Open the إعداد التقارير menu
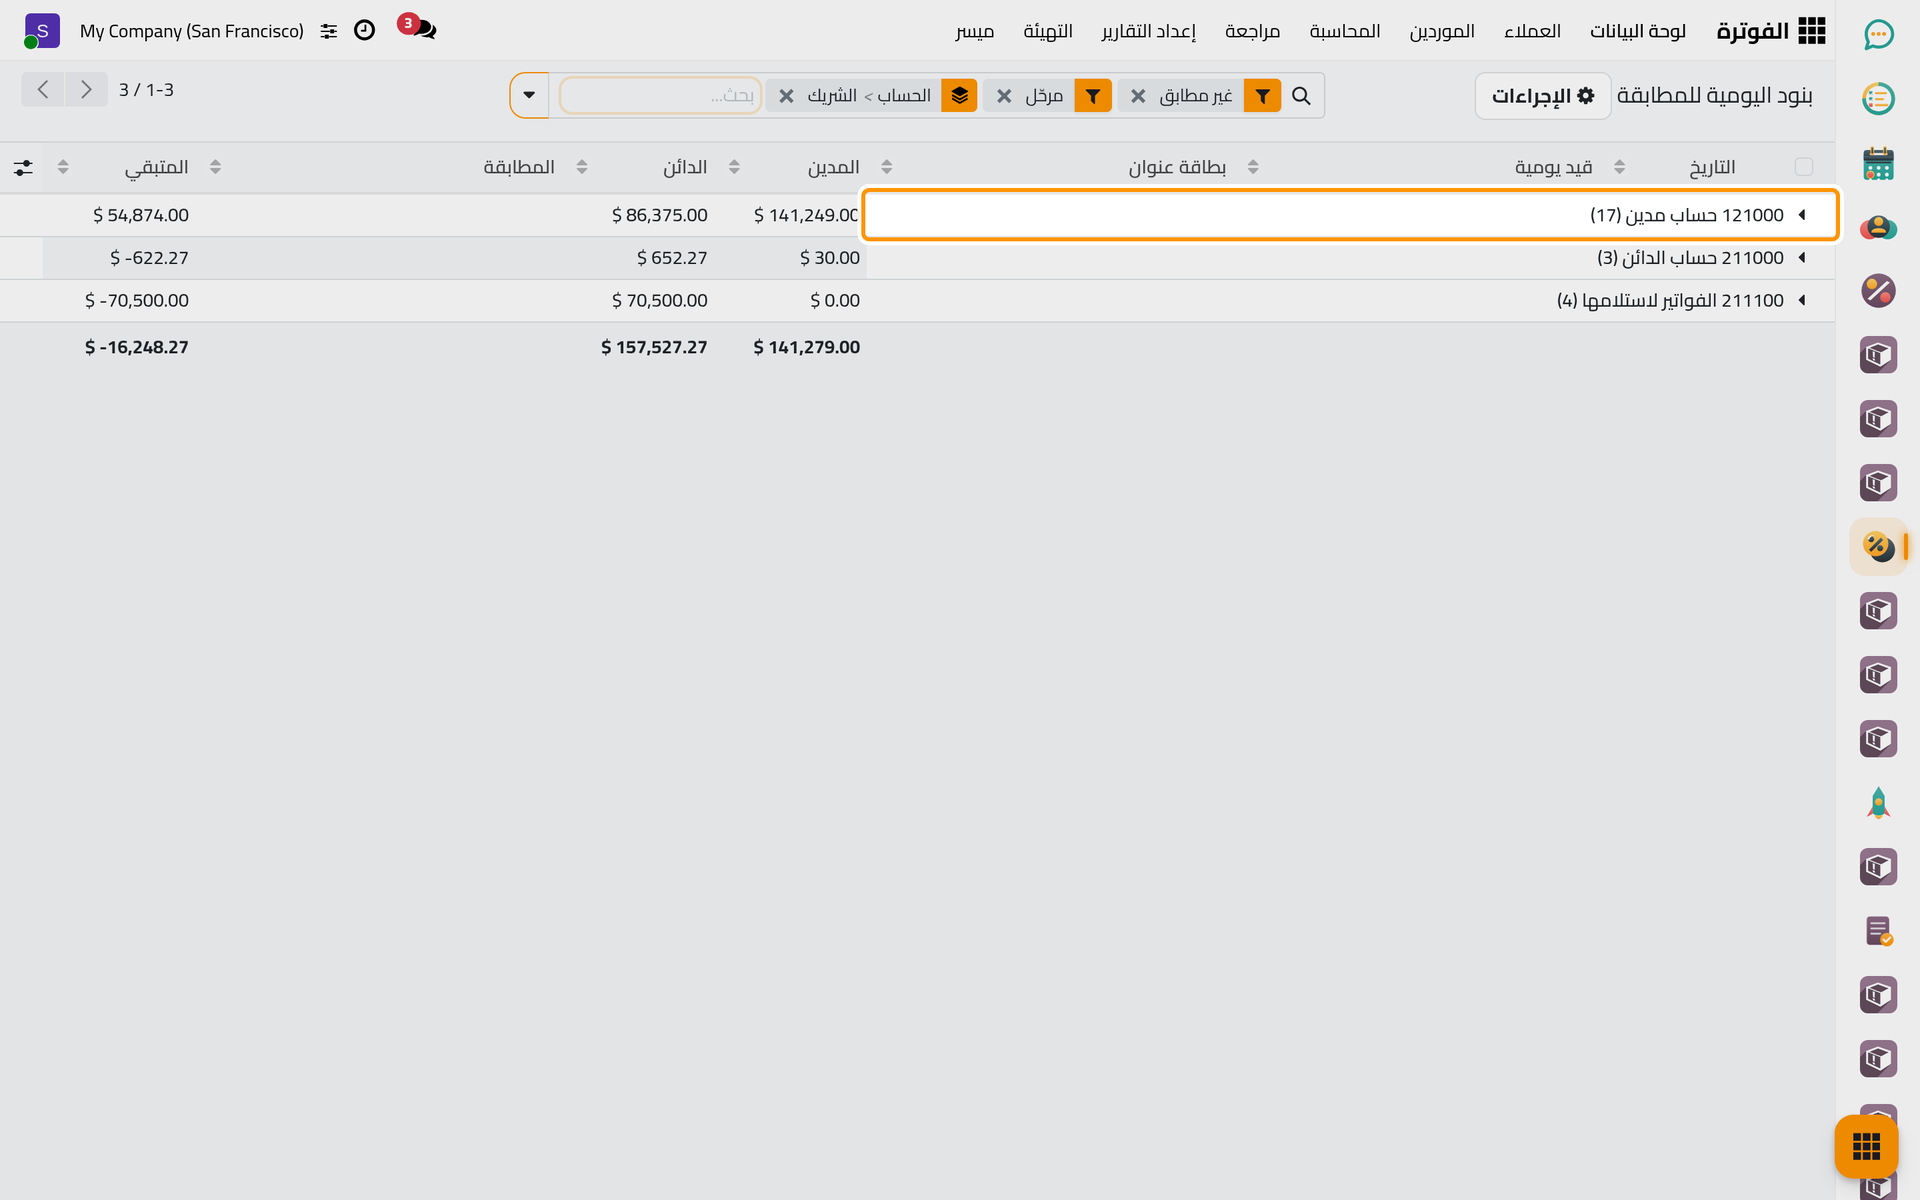 pyautogui.click(x=1148, y=31)
